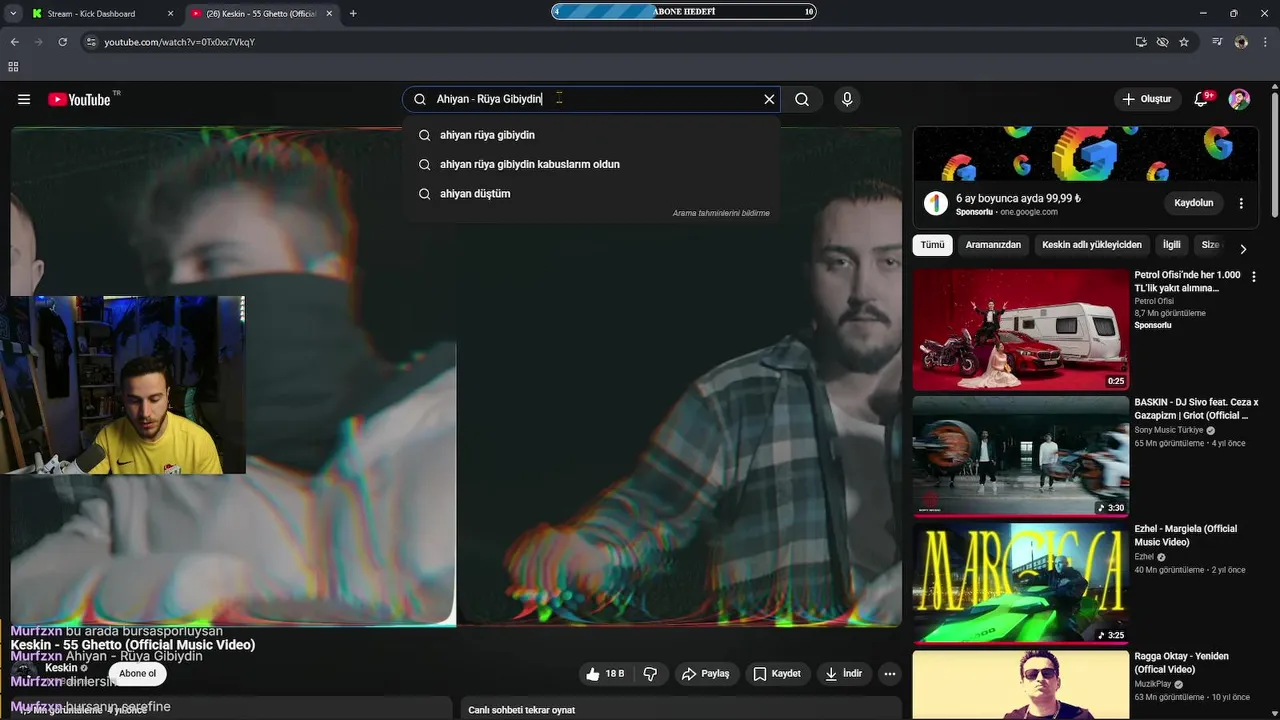Image resolution: width=1280 pixels, height=720 pixels.
Task: Select the Aramanızdan filter chip
Action: coord(993,245)
